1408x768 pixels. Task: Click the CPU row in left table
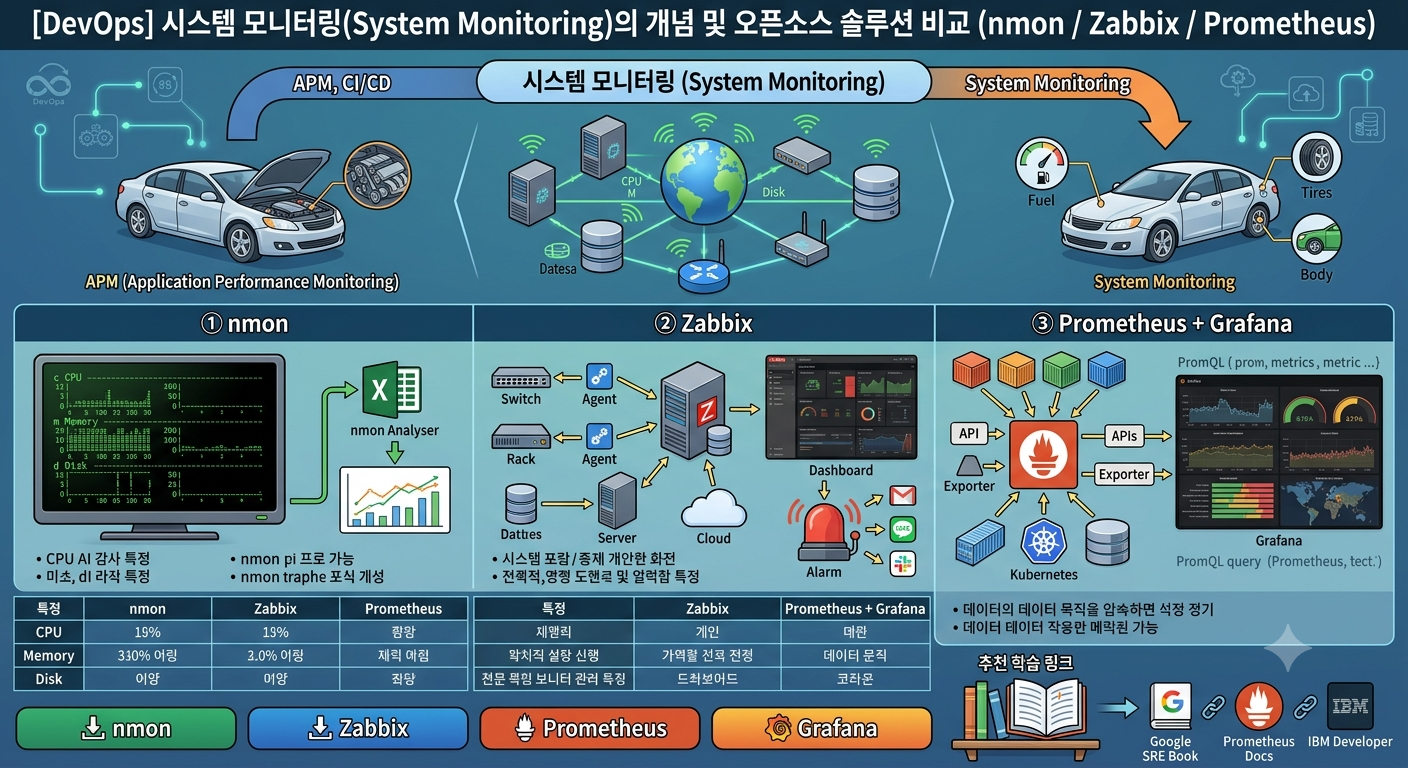[x=242, y=632]
